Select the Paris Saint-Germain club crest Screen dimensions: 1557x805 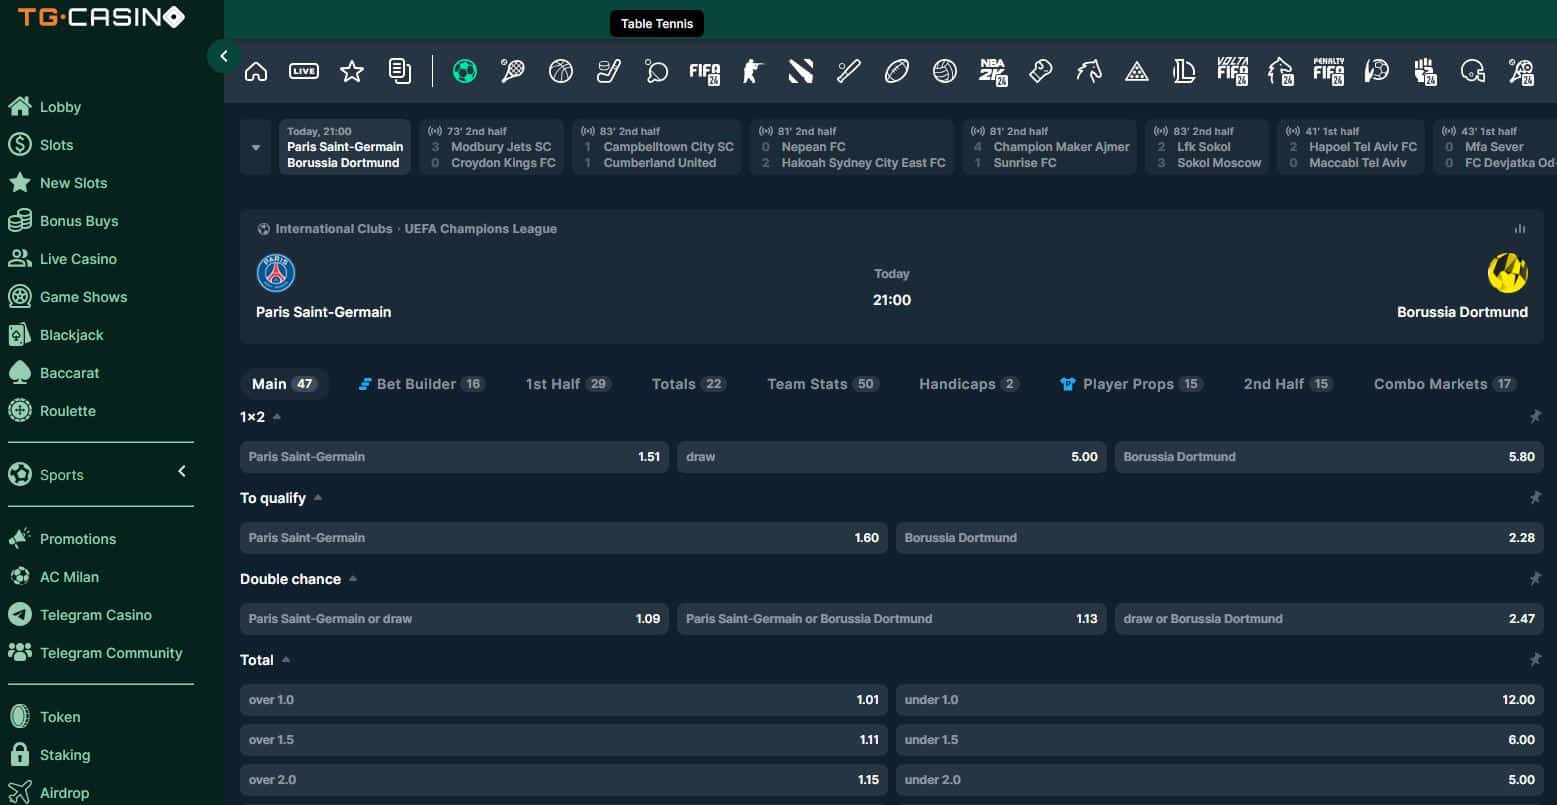(276, 273)
